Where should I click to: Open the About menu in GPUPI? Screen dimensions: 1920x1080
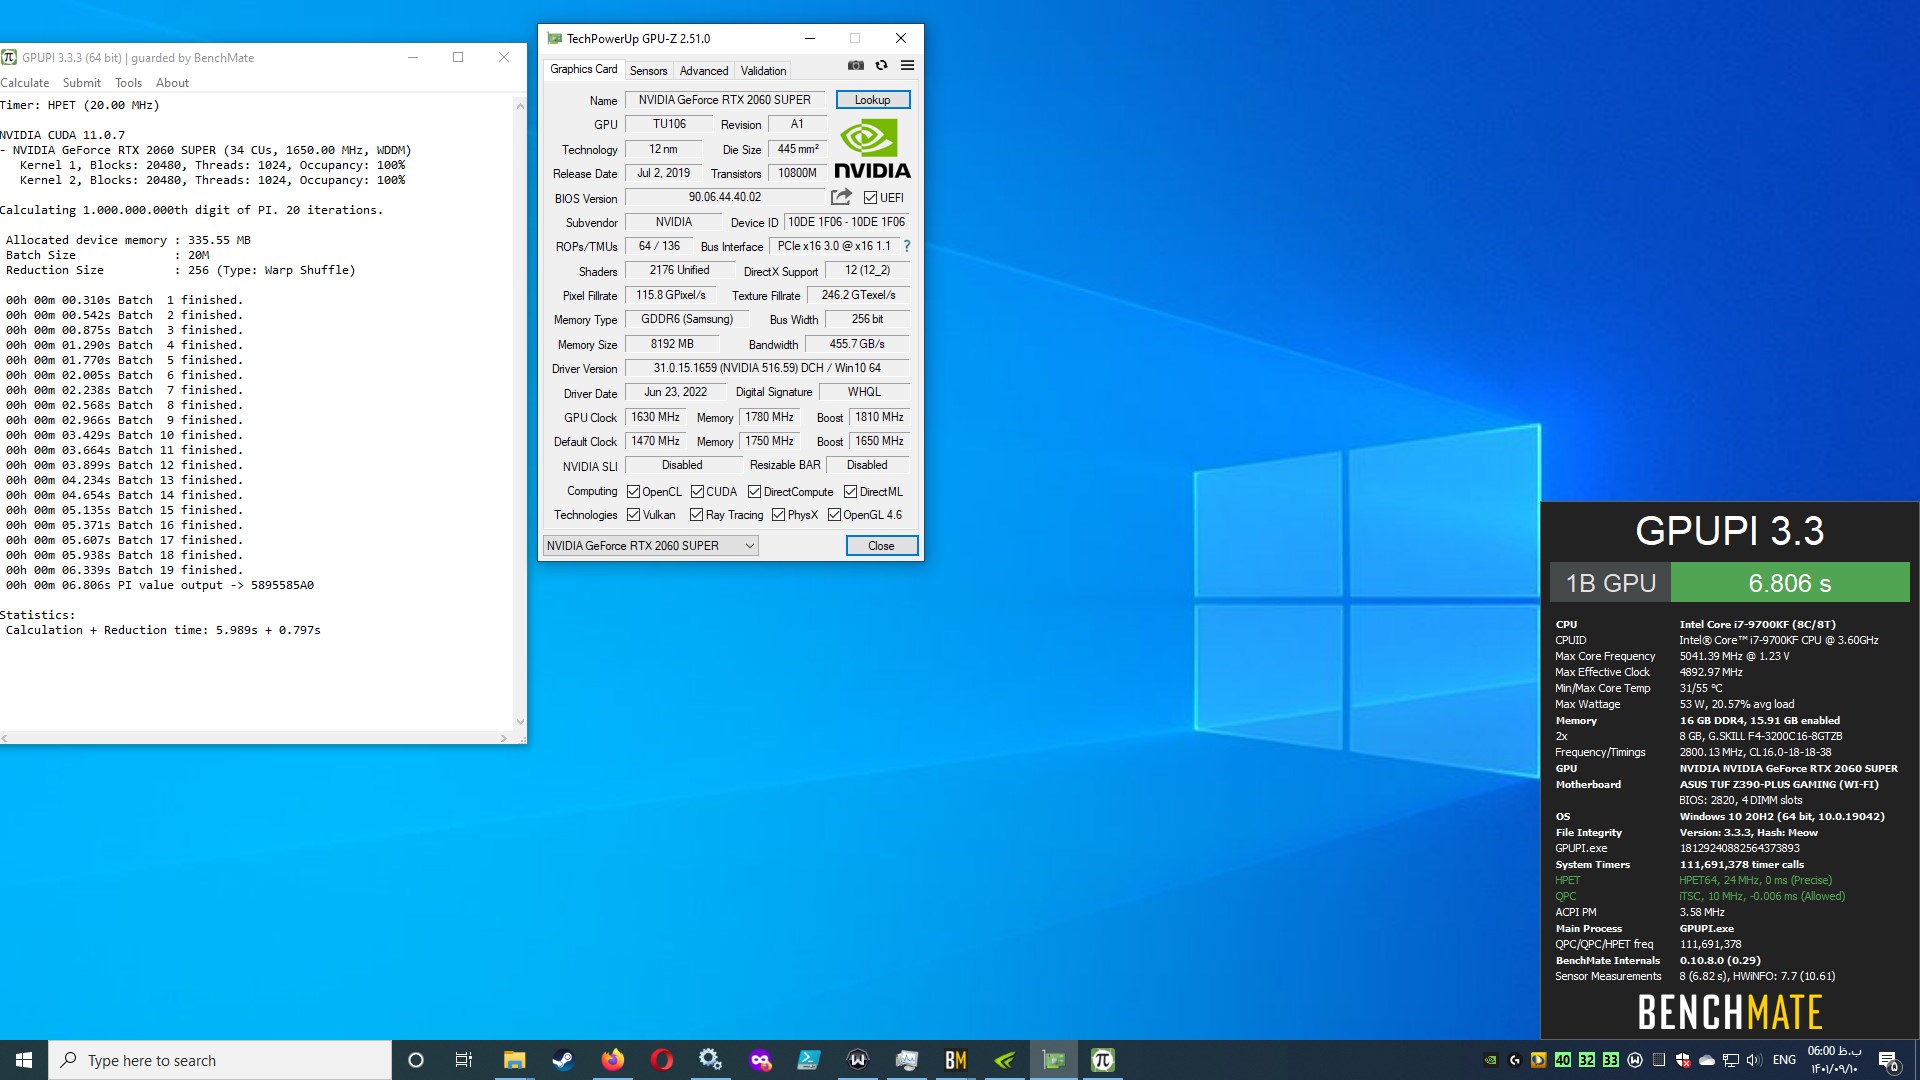[172, 83]
